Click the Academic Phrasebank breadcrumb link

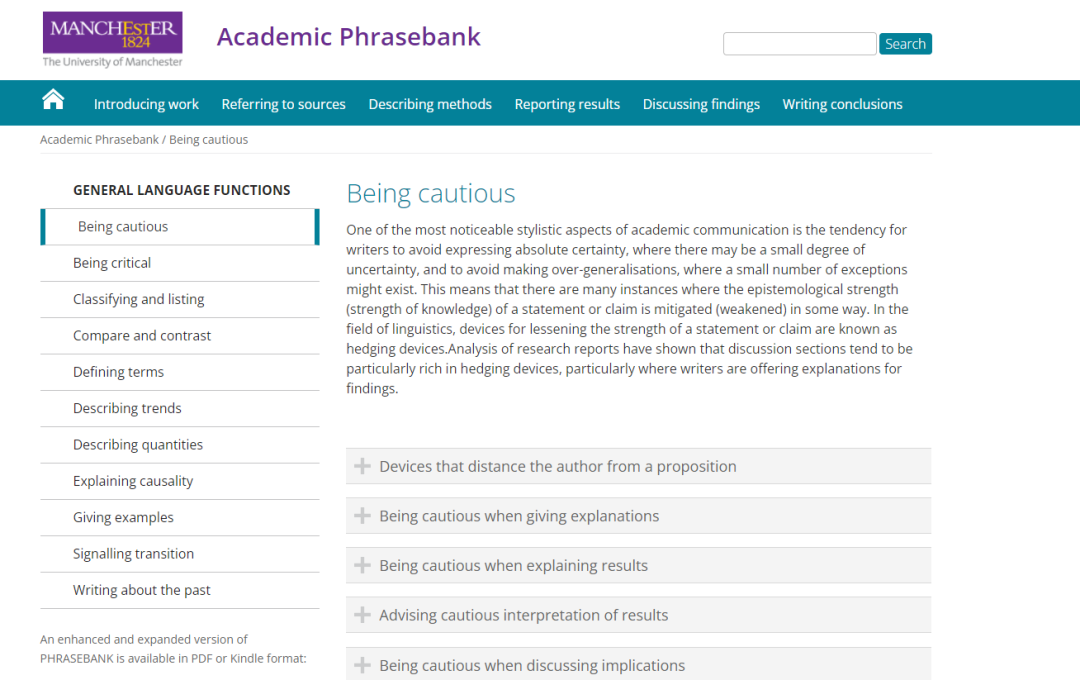click(x=99, y=140)
